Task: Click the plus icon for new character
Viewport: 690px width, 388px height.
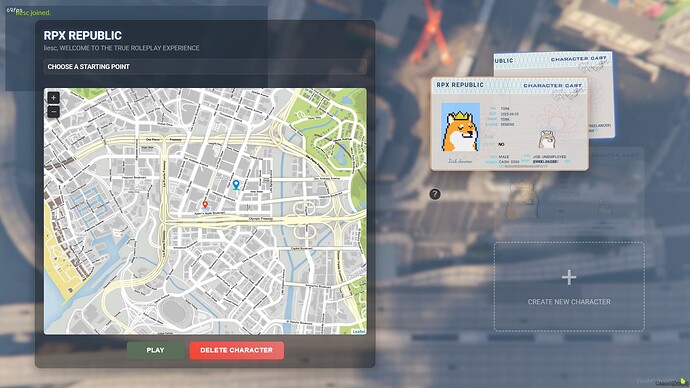Action: (x=569, y=277)
